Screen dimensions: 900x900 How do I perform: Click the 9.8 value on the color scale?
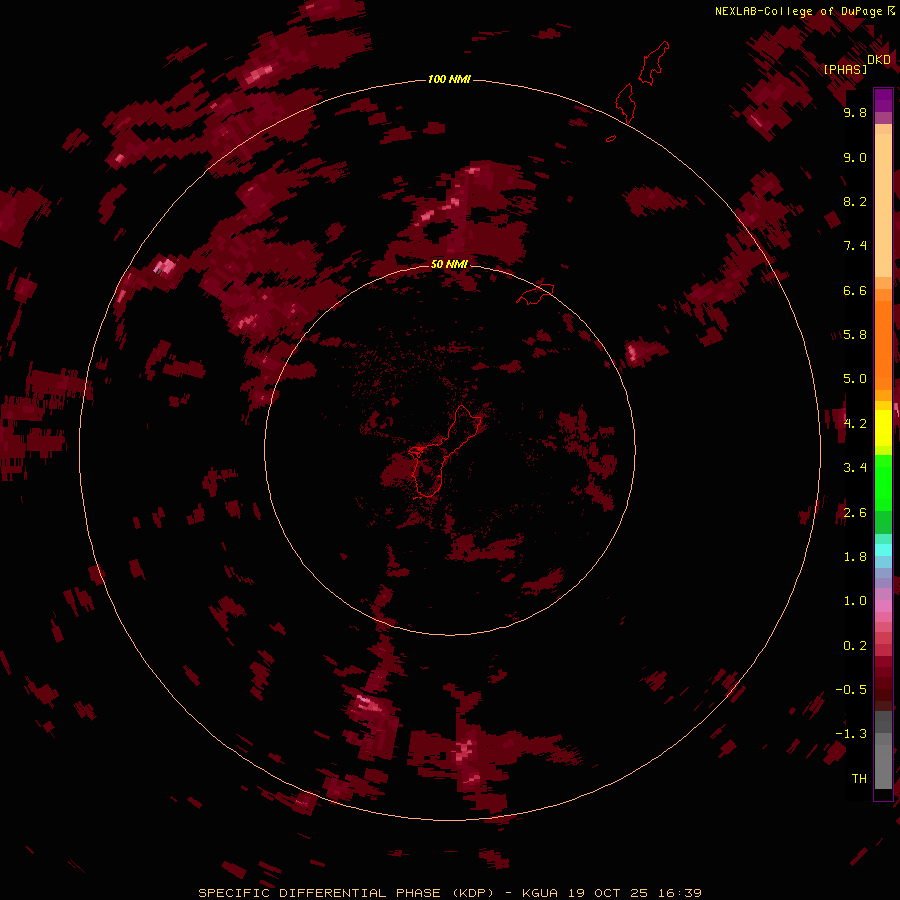point(855,112)
